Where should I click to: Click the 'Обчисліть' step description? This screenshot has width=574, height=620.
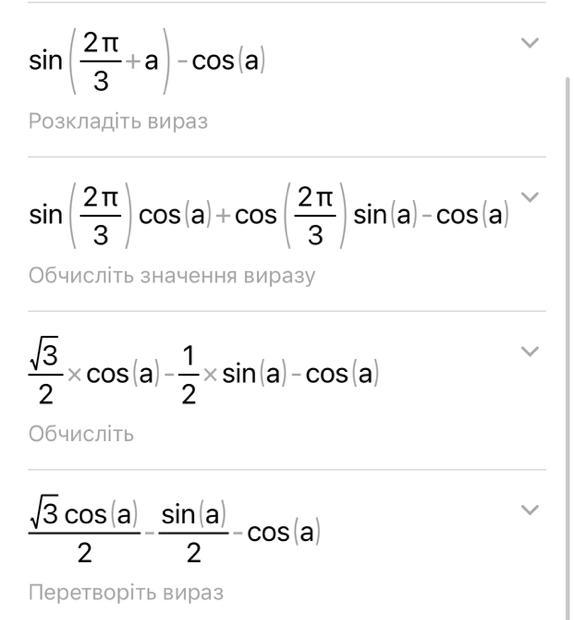81,434
